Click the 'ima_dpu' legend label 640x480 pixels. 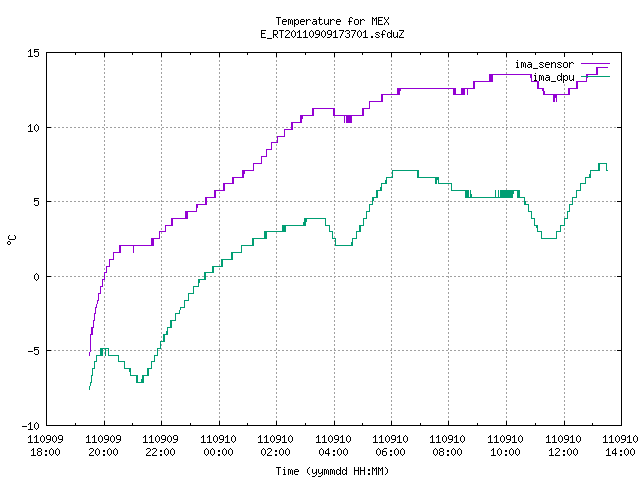click(554, 77)
